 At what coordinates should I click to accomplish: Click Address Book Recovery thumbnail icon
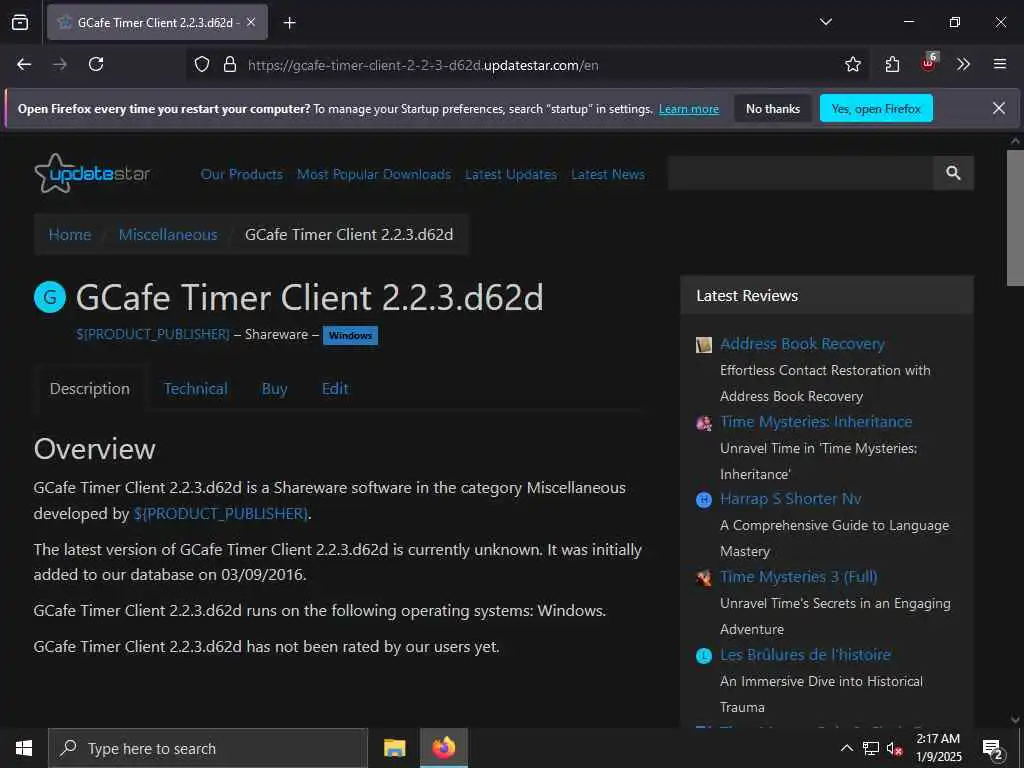tap(703, 344)
